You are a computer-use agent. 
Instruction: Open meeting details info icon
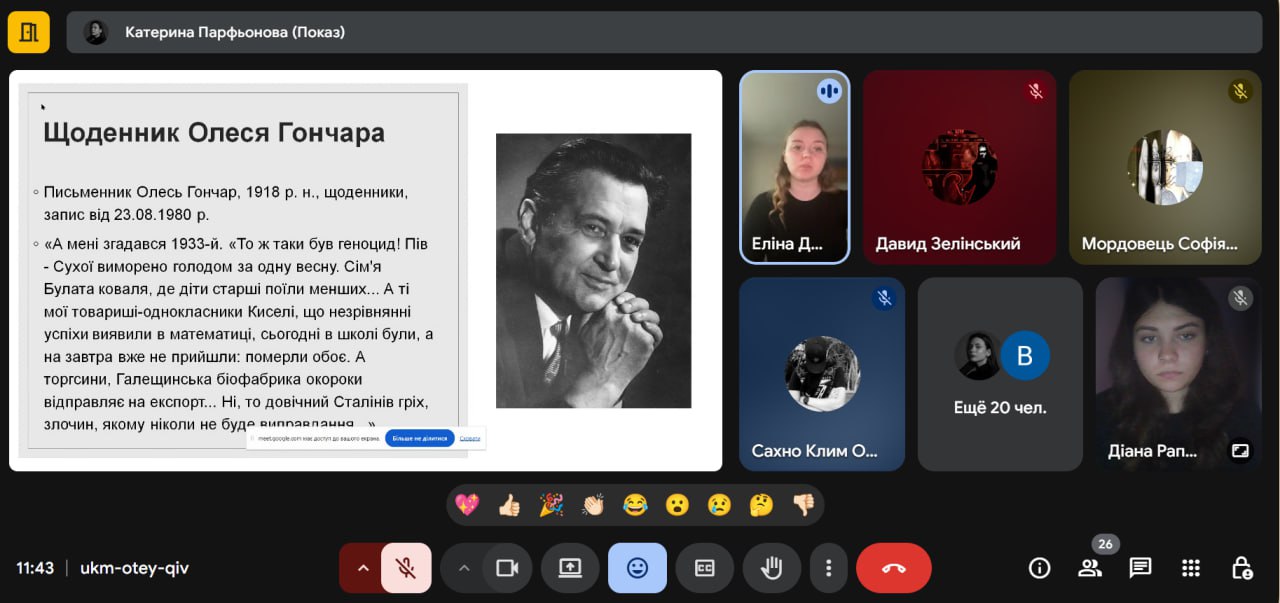click(x=1039, y=568)
